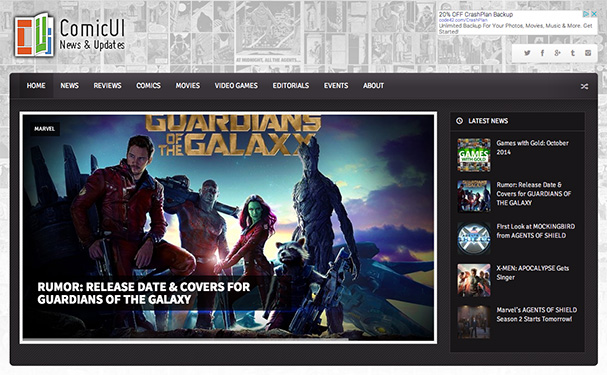Click the SHIELD logo thumbnail
Image resolution: width=607 pixels, height=375 pixels.
(x=474, y=238)
